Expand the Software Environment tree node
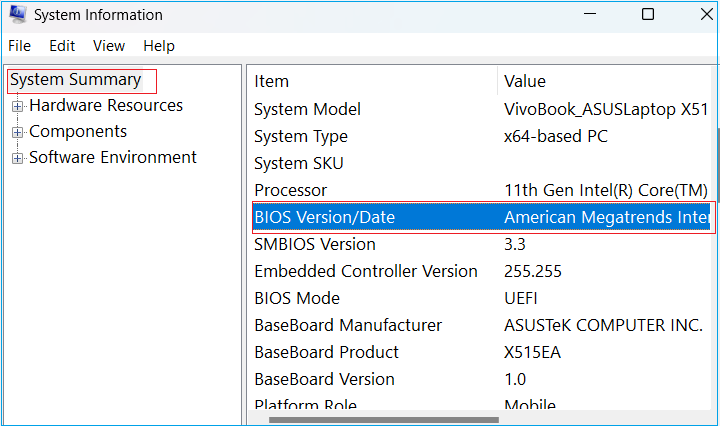Screen dimensions: 720x426 click(17, 158)
